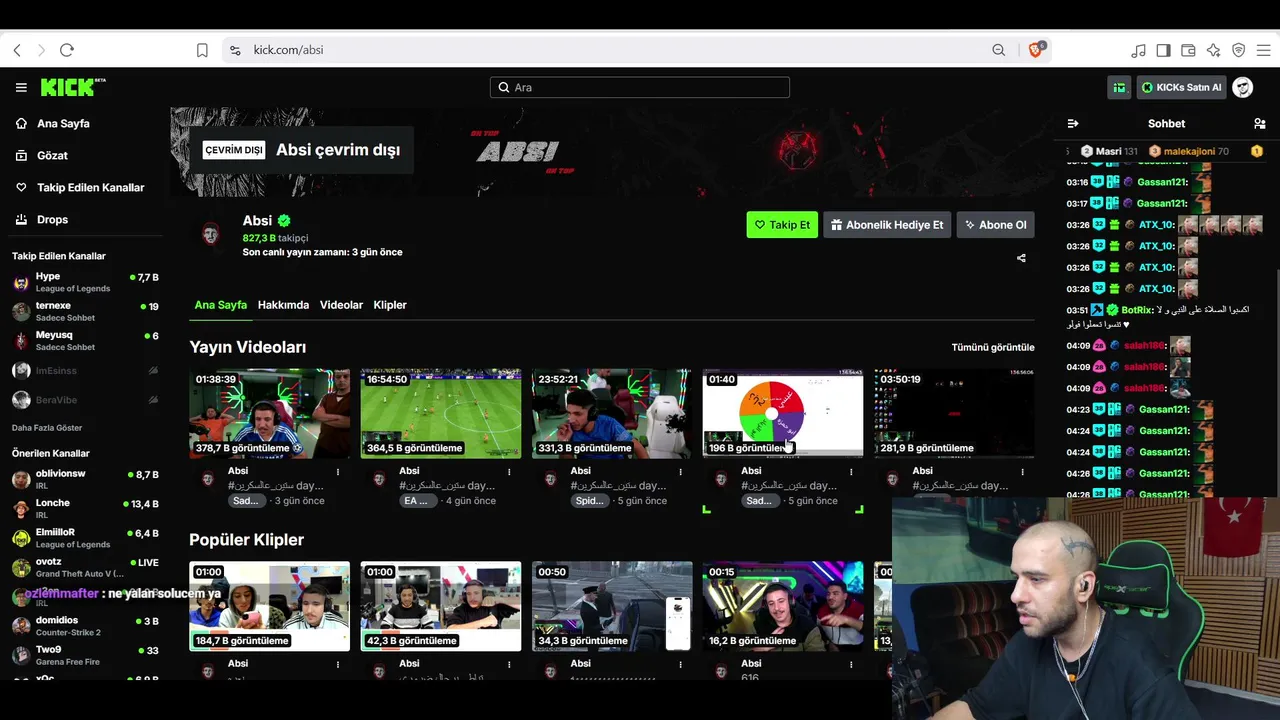
Task: Click the Drops icon in sidebar
Action: (x=21, y=220)
